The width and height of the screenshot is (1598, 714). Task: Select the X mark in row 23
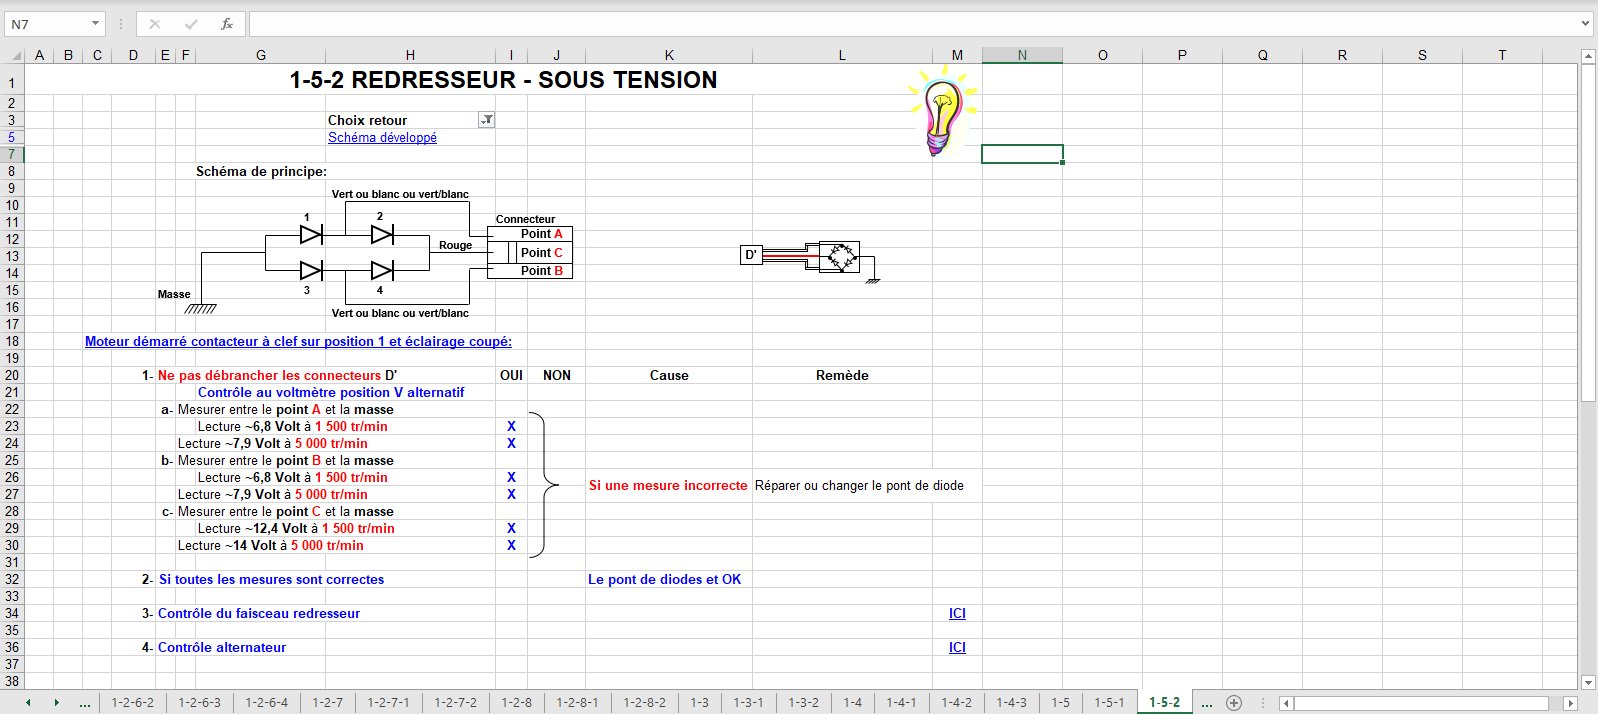coord(511,427)
